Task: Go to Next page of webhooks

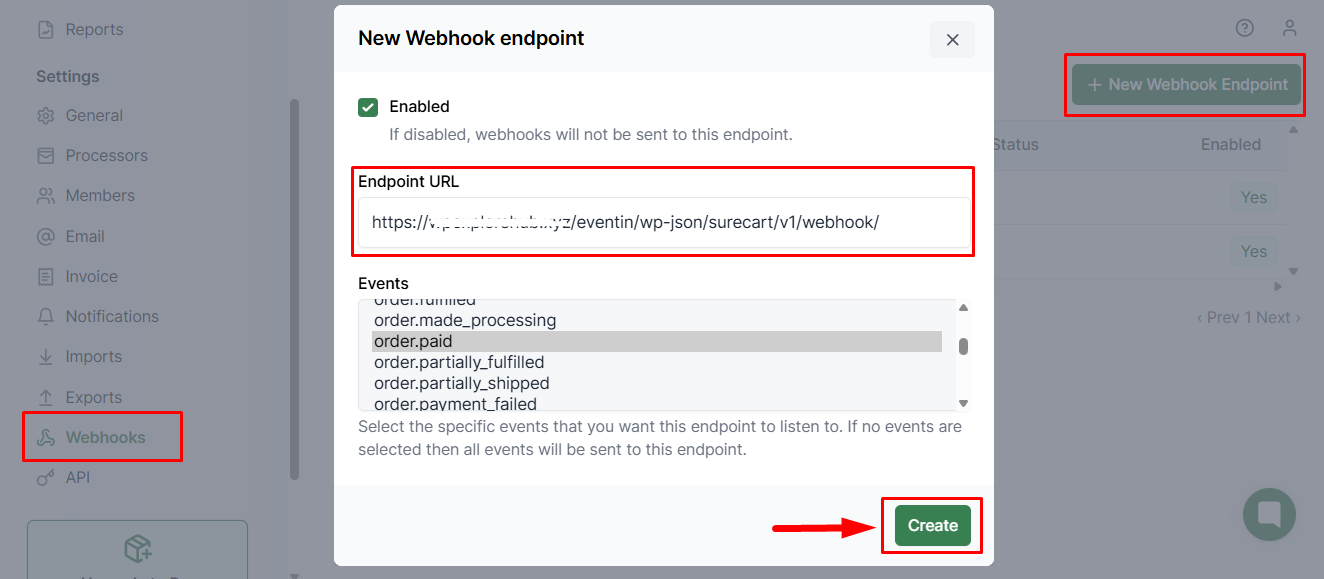Action: (1277, 318)
